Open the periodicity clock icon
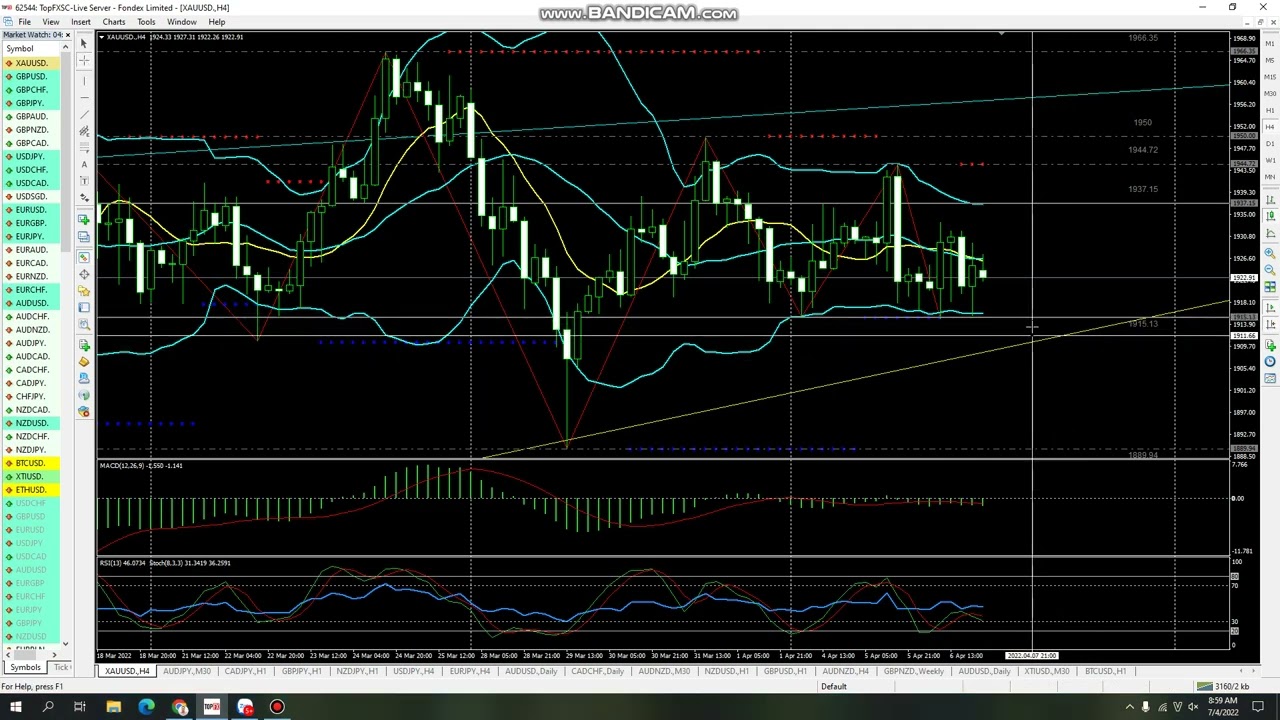Image resolution: width=1280 pixels, height=720 pixels. pyautogui.click(x=1270, y=362)
